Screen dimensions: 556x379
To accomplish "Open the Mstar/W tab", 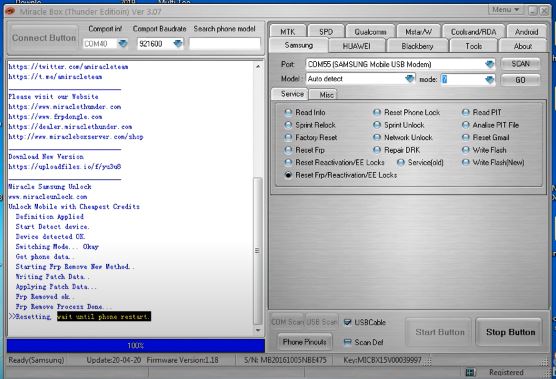I will (x=419, y=32).
